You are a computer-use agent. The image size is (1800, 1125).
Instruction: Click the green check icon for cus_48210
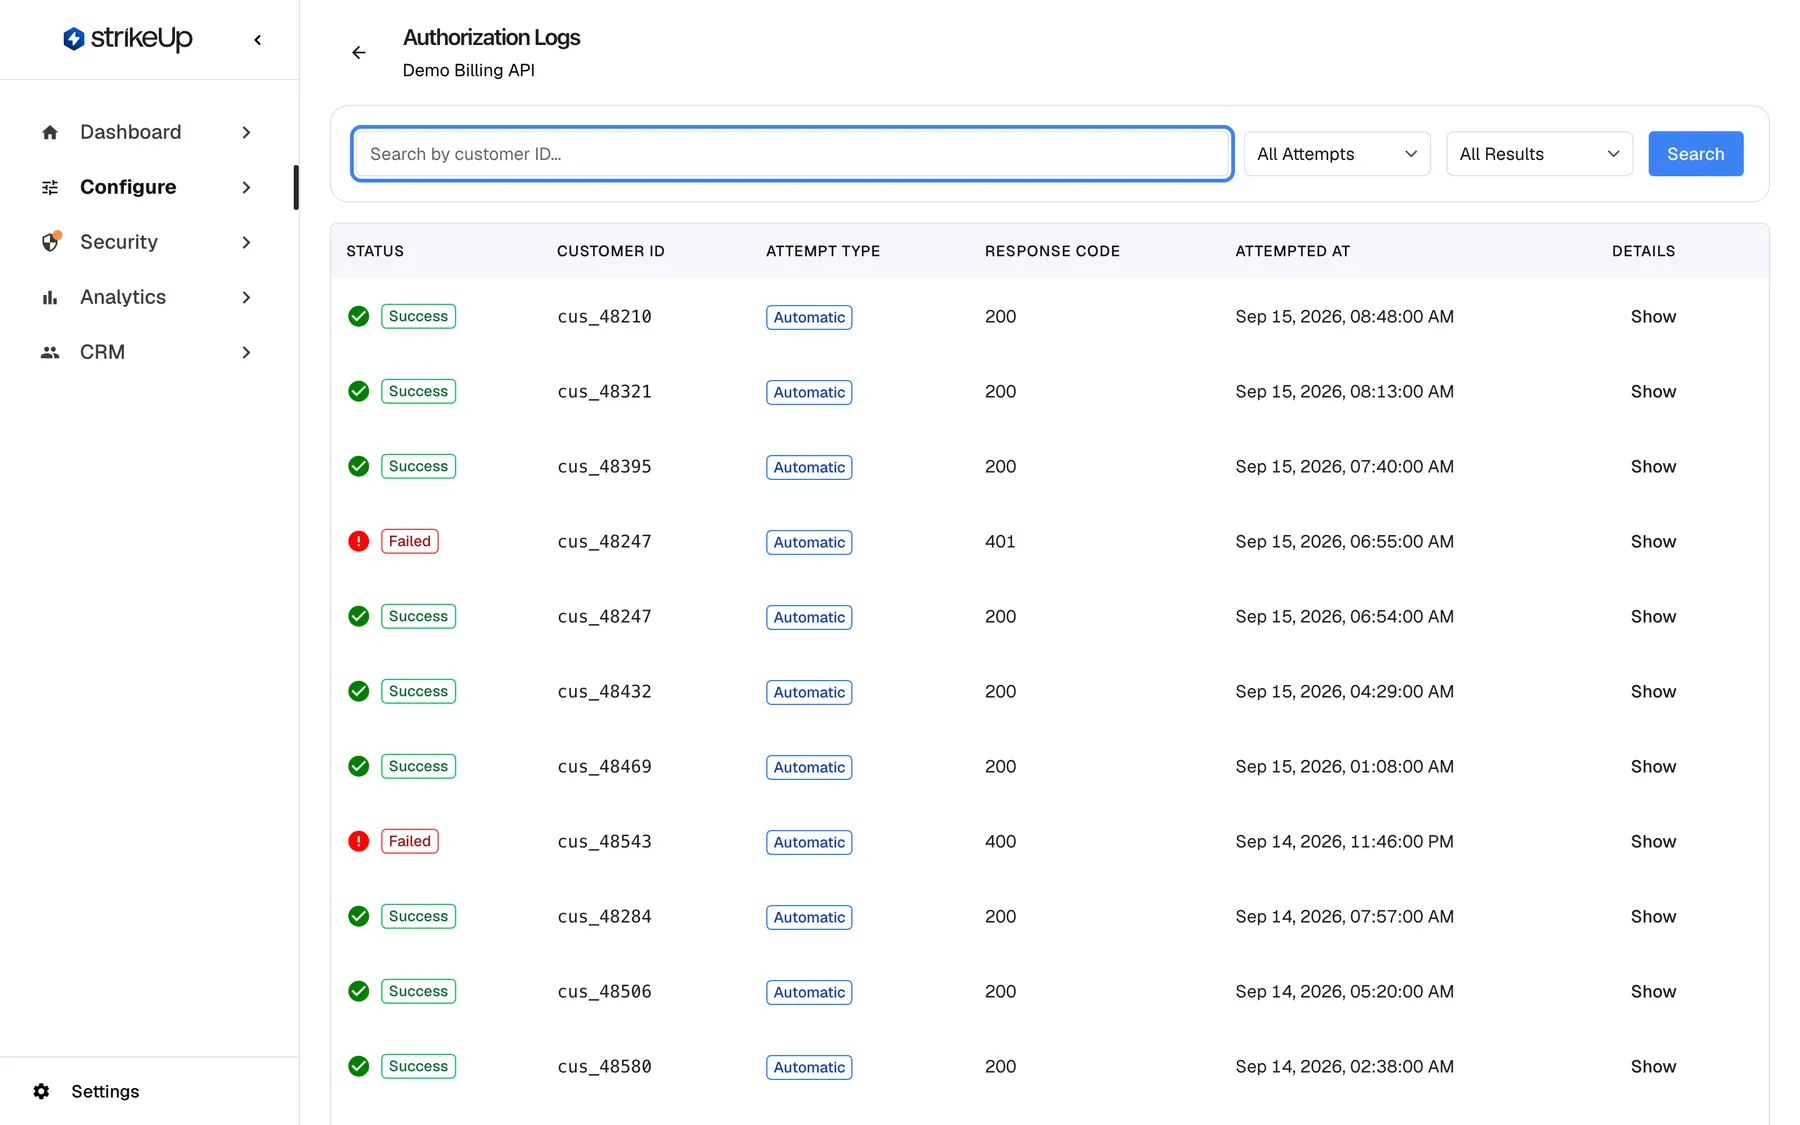[358, 316]
